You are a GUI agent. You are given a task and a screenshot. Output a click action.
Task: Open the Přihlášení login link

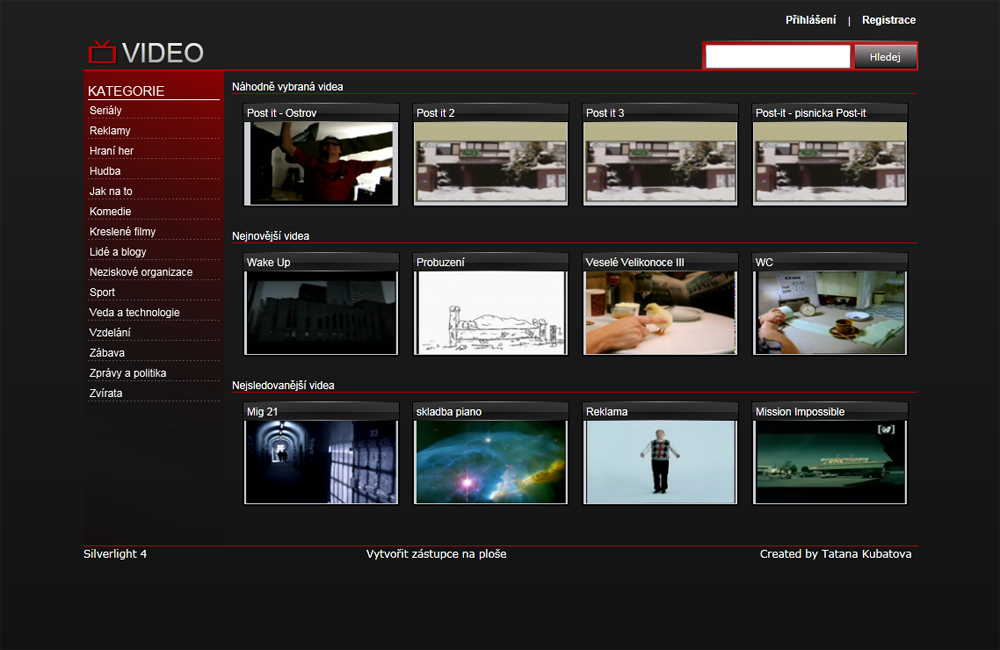tap(810, 20)
